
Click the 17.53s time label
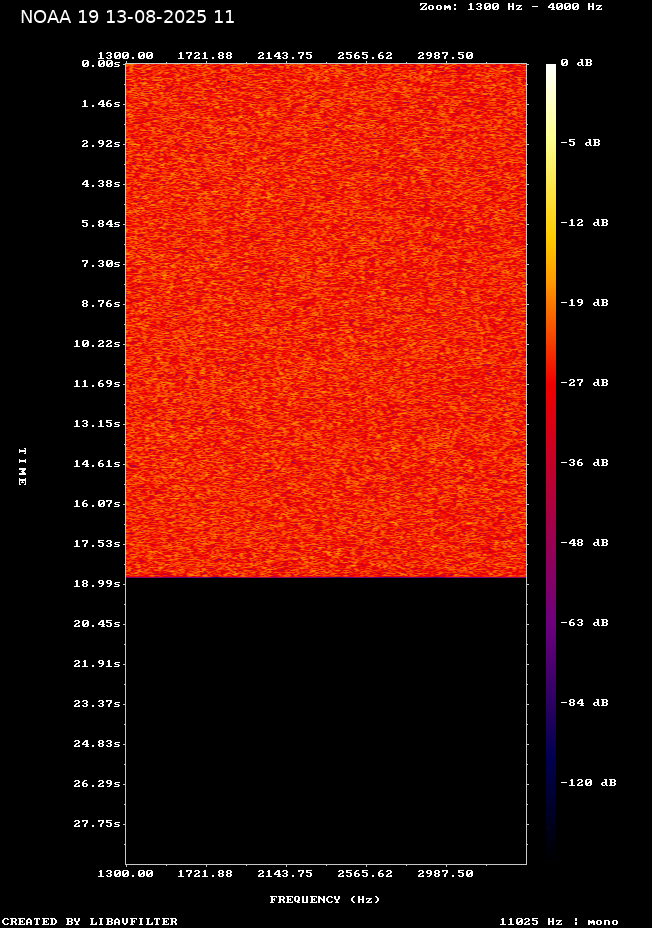point(97,543)
